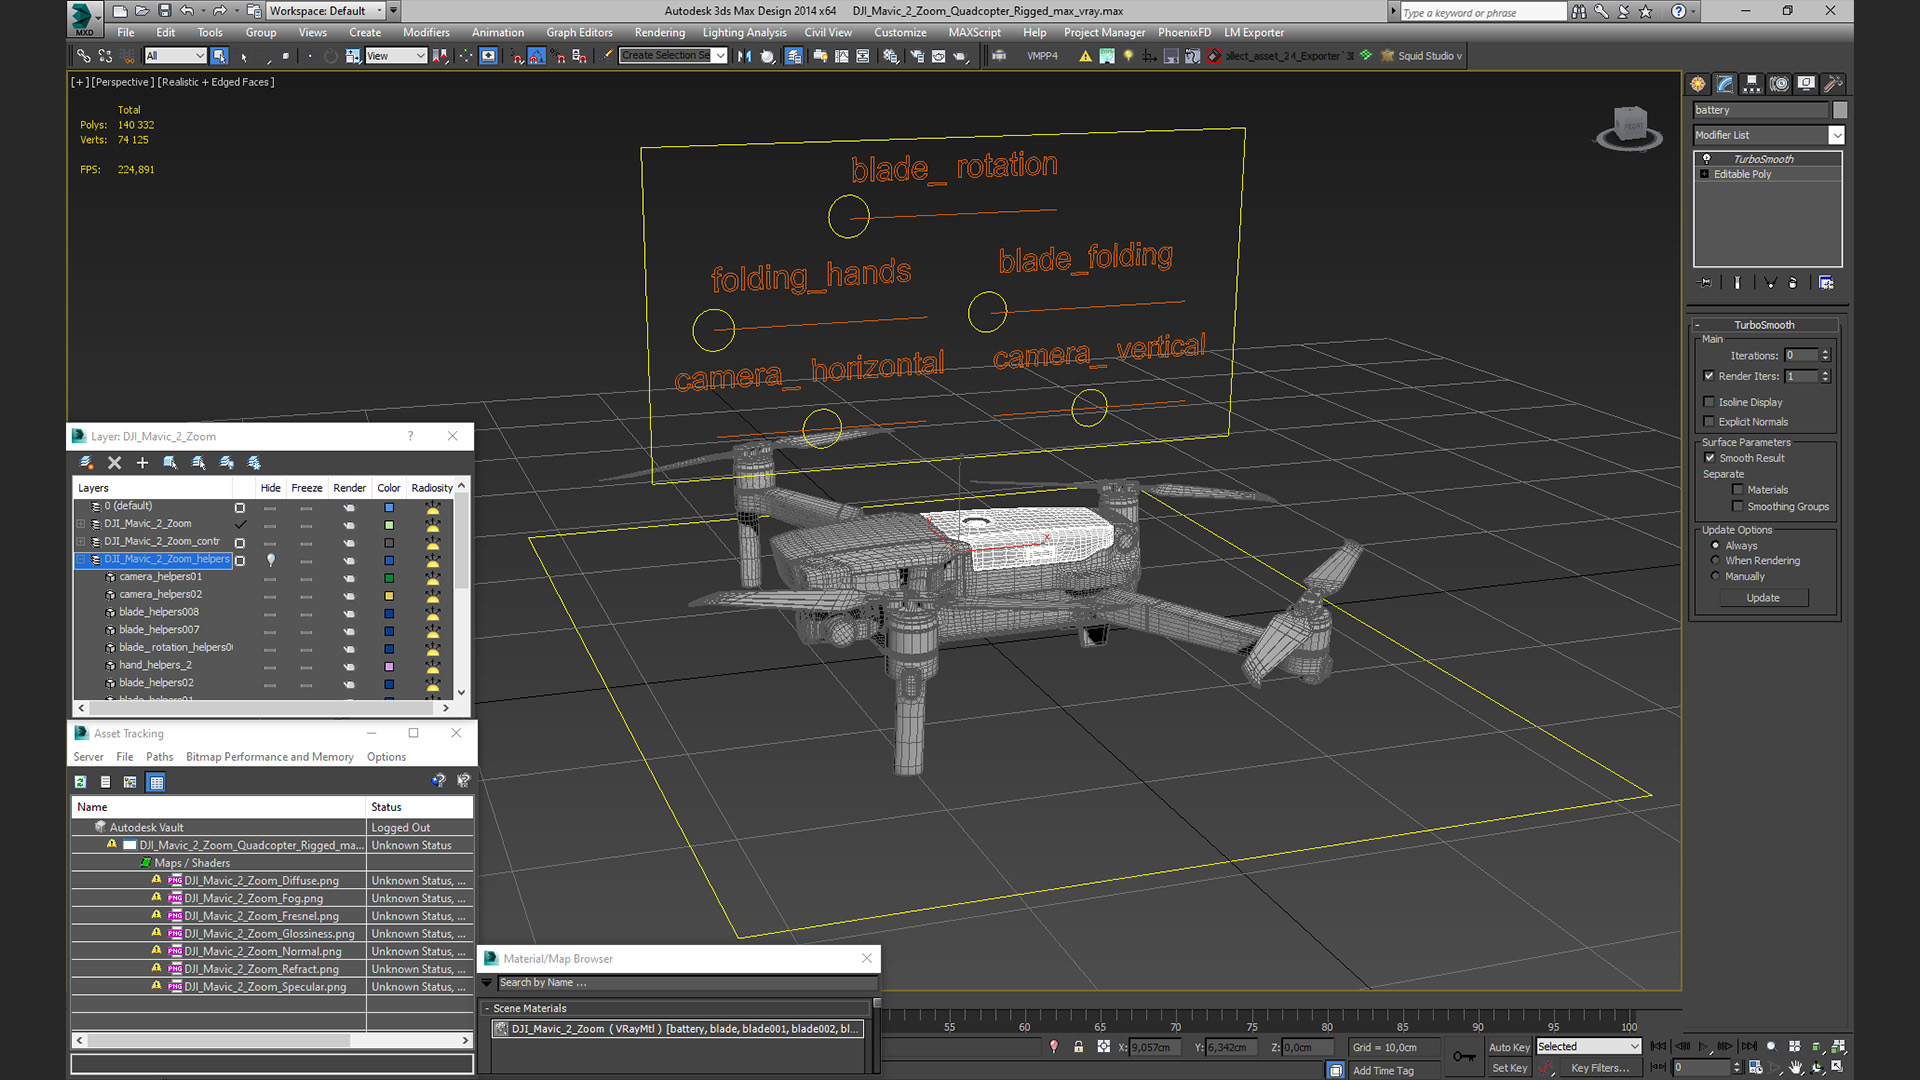Collapse the DJI_Mavic_2_Zoom_helpers layer
The image size is (1920, 1080).
tap(81, 560)
